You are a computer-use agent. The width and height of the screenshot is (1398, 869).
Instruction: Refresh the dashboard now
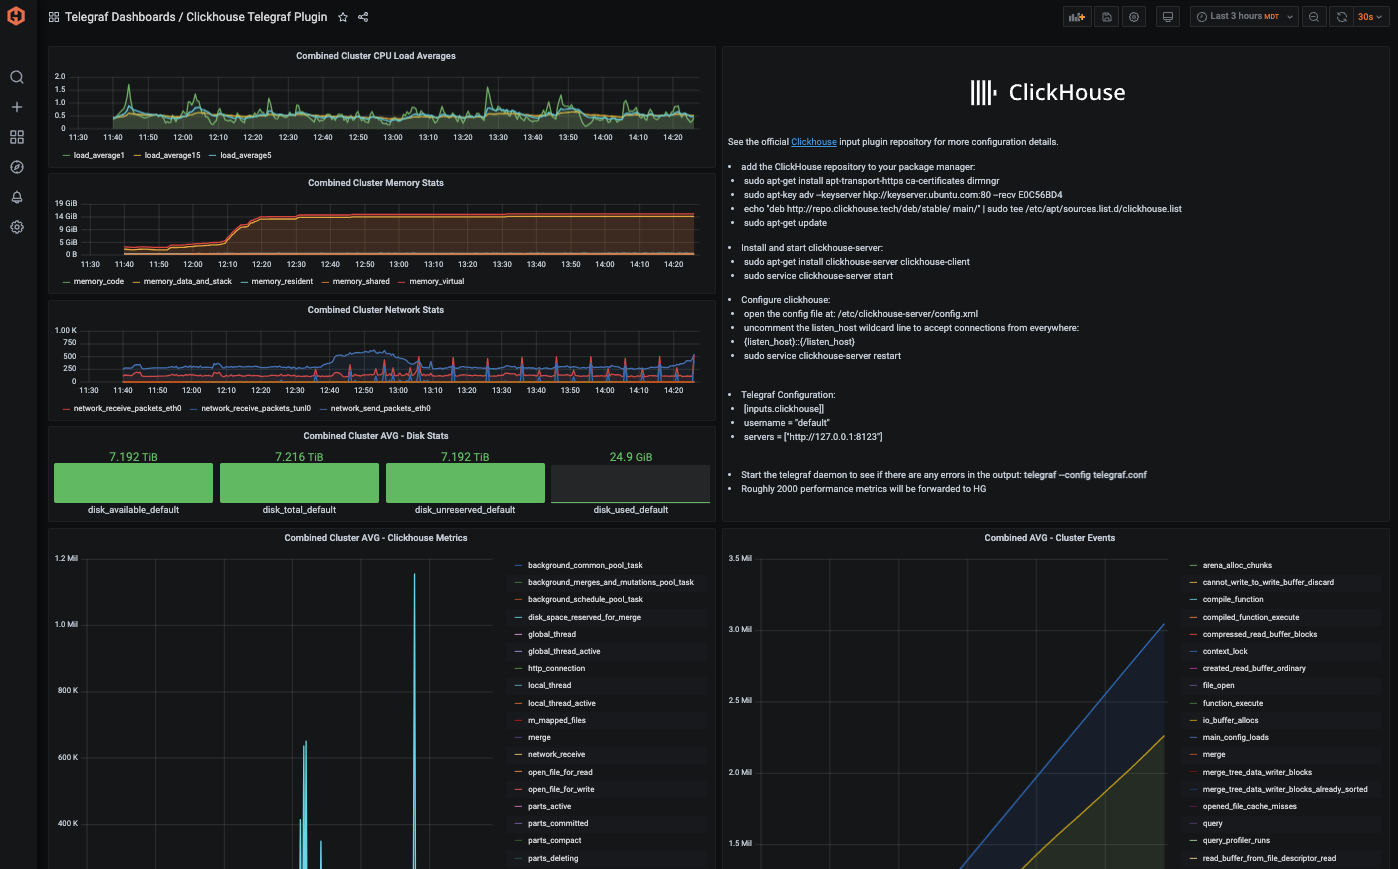point(1342,17)
